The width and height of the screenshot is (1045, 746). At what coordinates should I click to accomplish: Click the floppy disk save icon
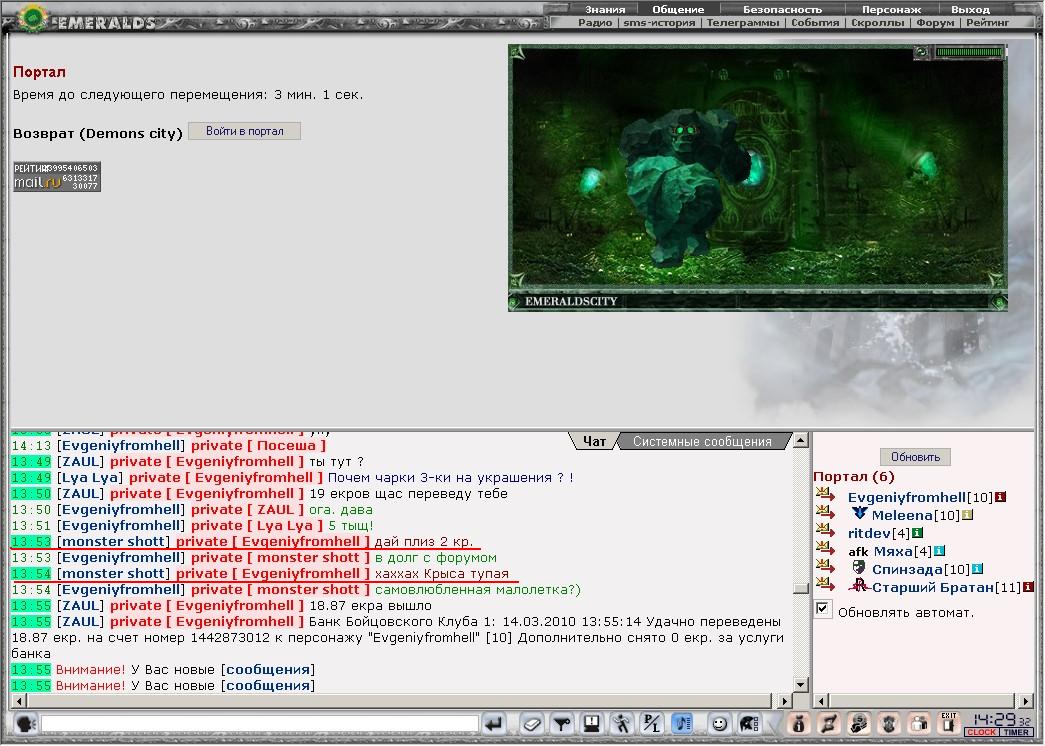click(x=591, y=723)
